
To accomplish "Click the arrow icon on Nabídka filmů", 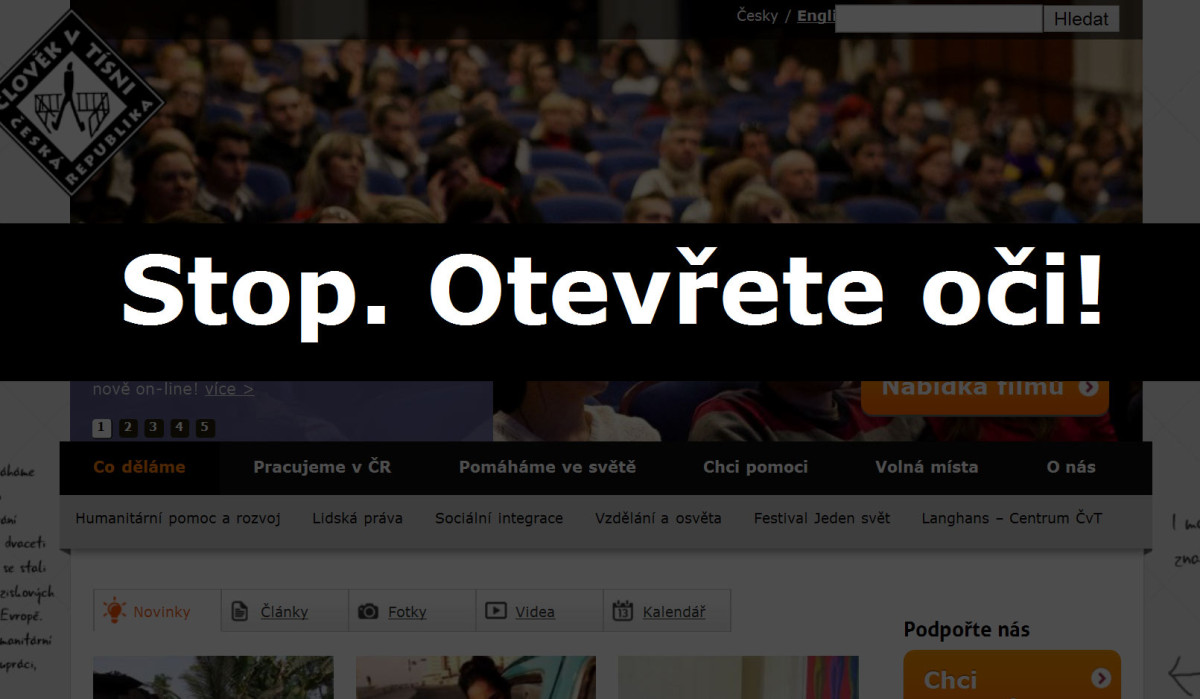I will click(x=1089, y=388).
